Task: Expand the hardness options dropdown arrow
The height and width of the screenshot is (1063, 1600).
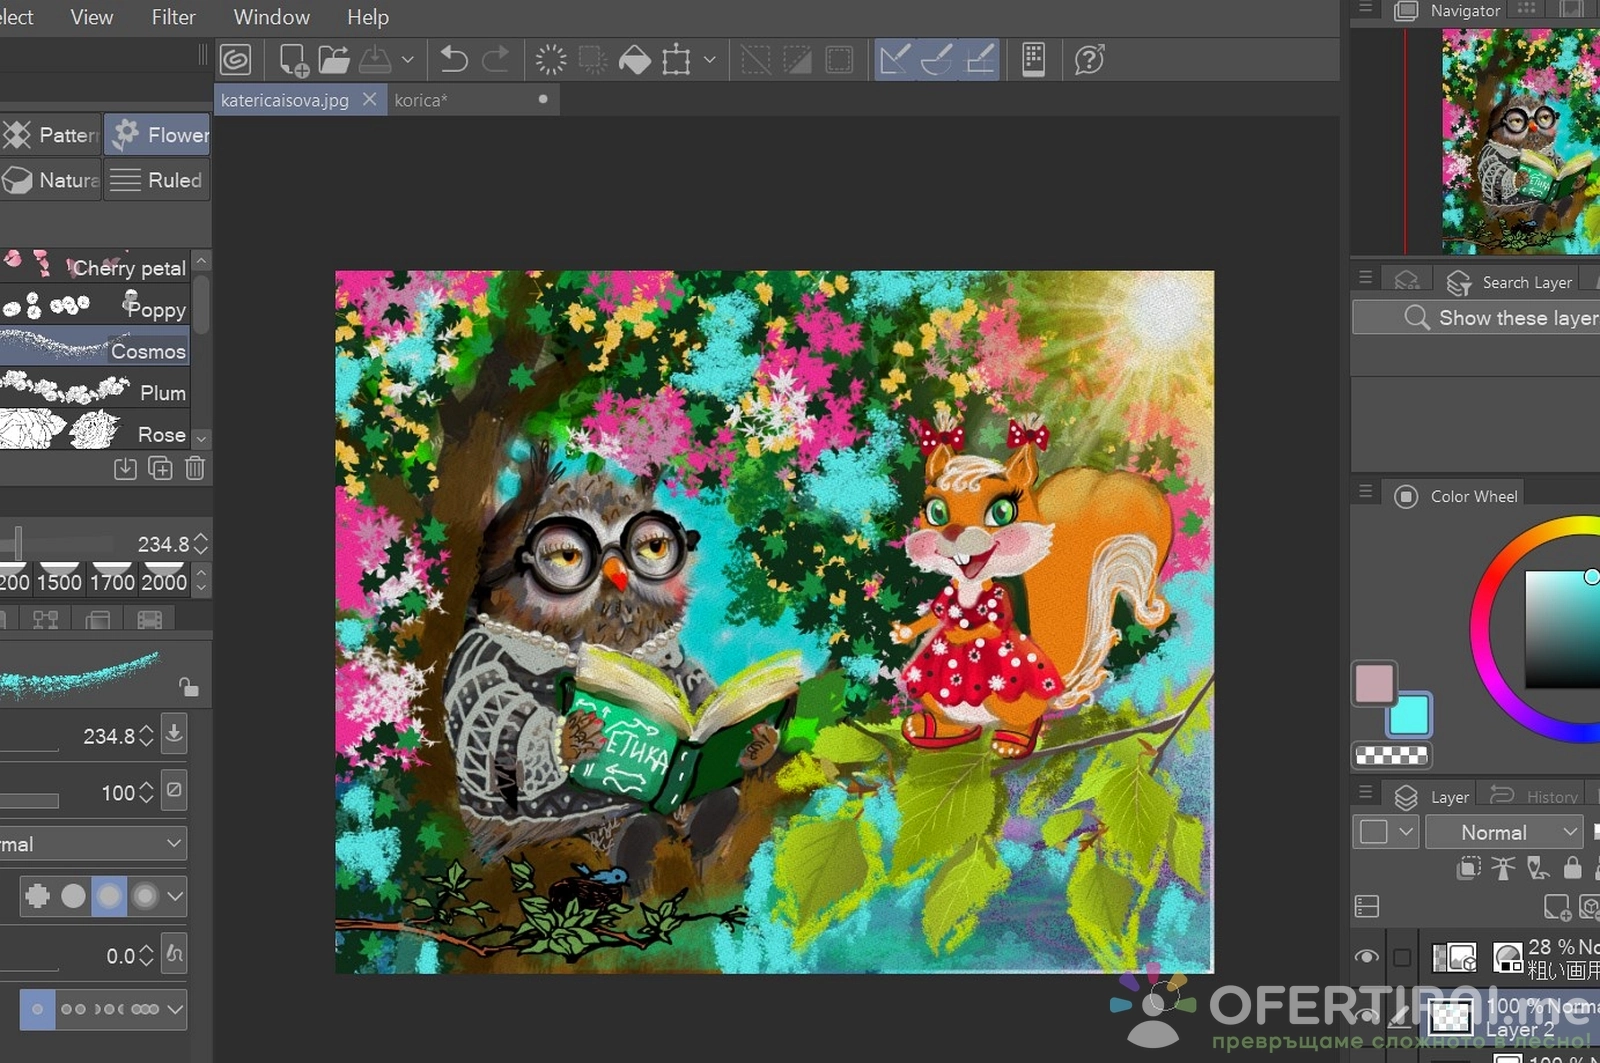Action: [175, 896]
